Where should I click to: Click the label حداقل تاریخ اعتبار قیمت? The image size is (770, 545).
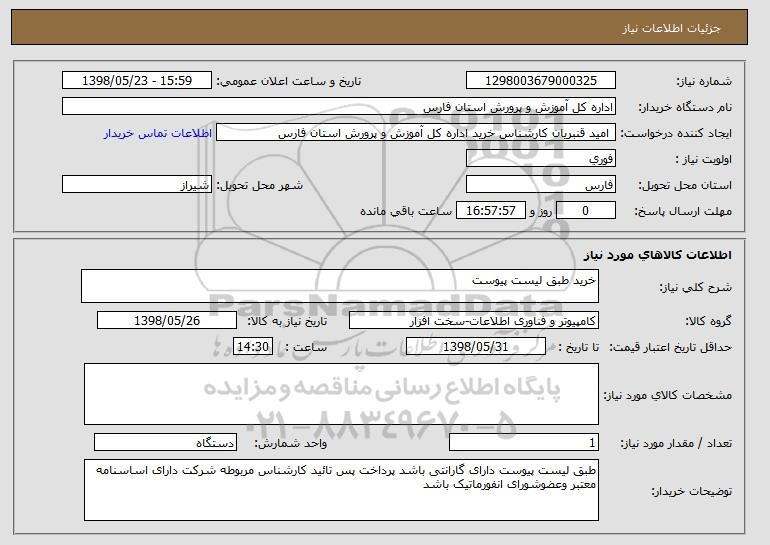pos(670,347)
